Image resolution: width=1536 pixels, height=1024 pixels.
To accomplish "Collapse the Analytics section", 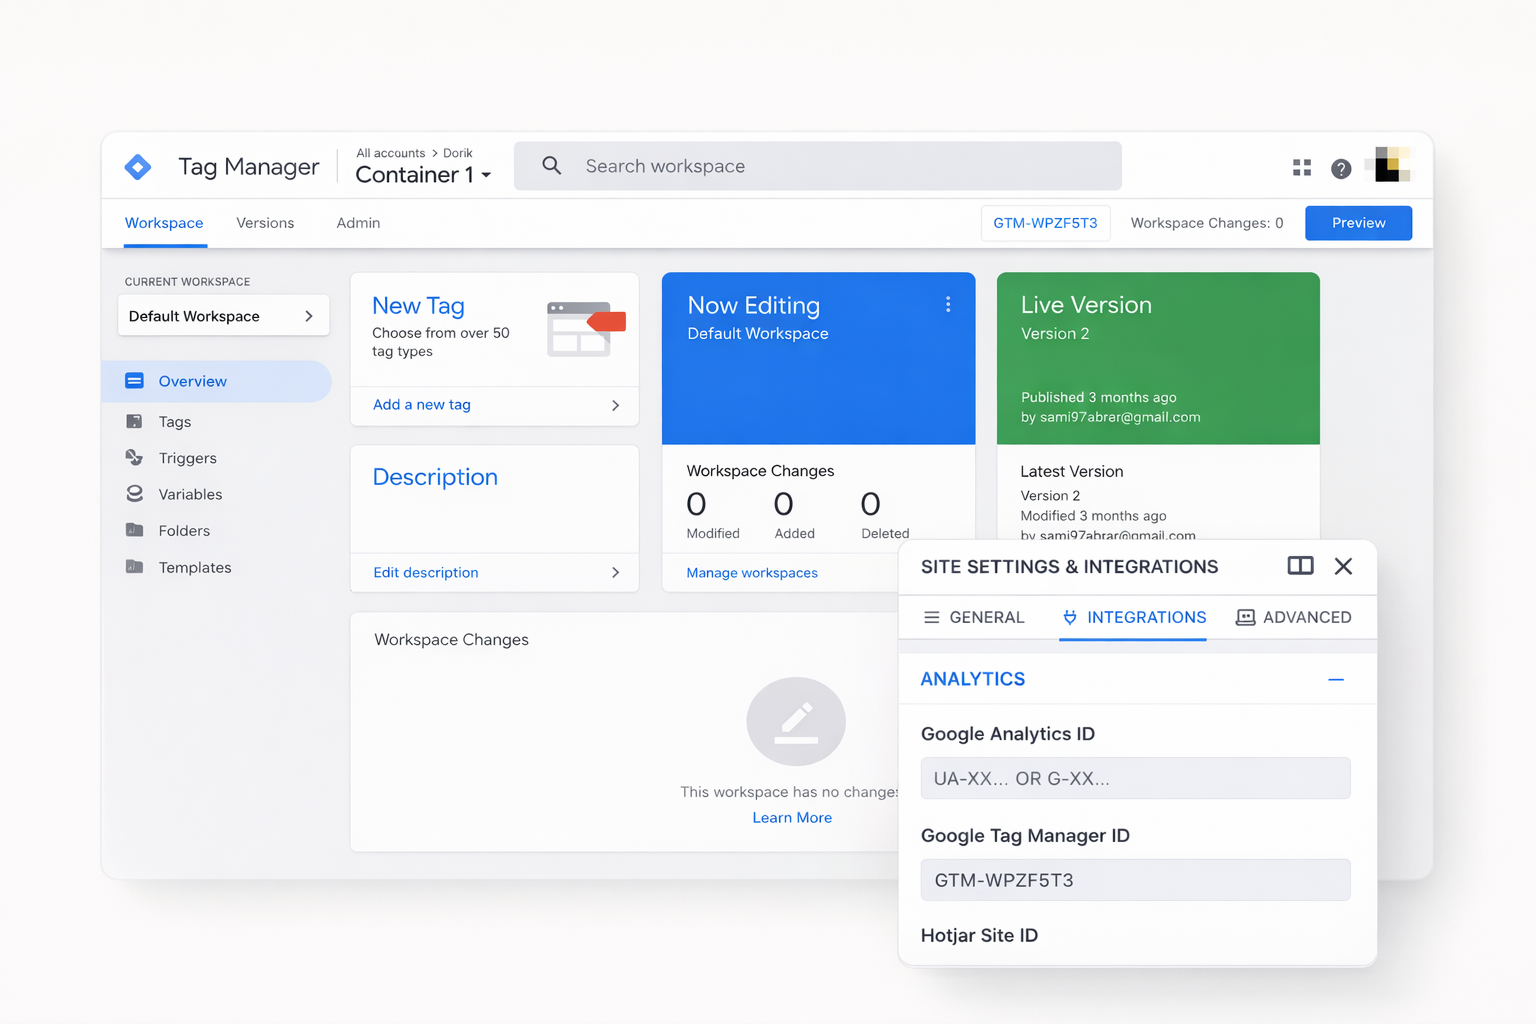I will pyautogui.click(x=1335, y=679).
